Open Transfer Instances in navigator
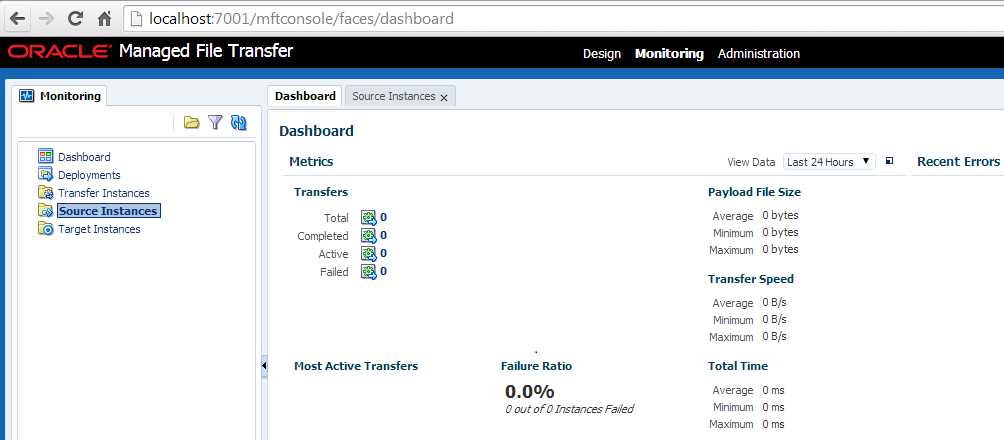1004x440 pixels. [x=104, y=193]
